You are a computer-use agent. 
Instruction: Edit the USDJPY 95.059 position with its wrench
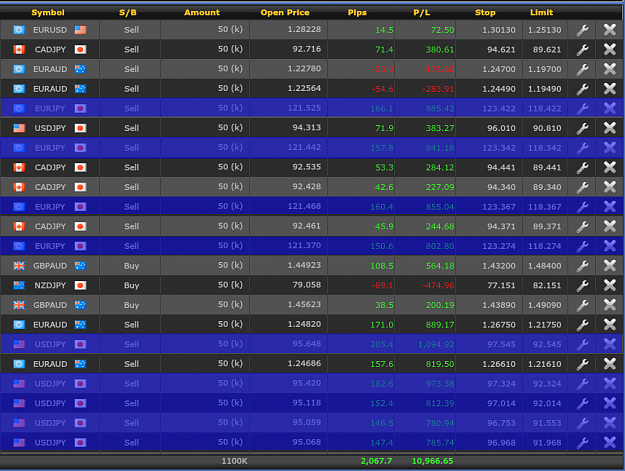tap(582, 423)
